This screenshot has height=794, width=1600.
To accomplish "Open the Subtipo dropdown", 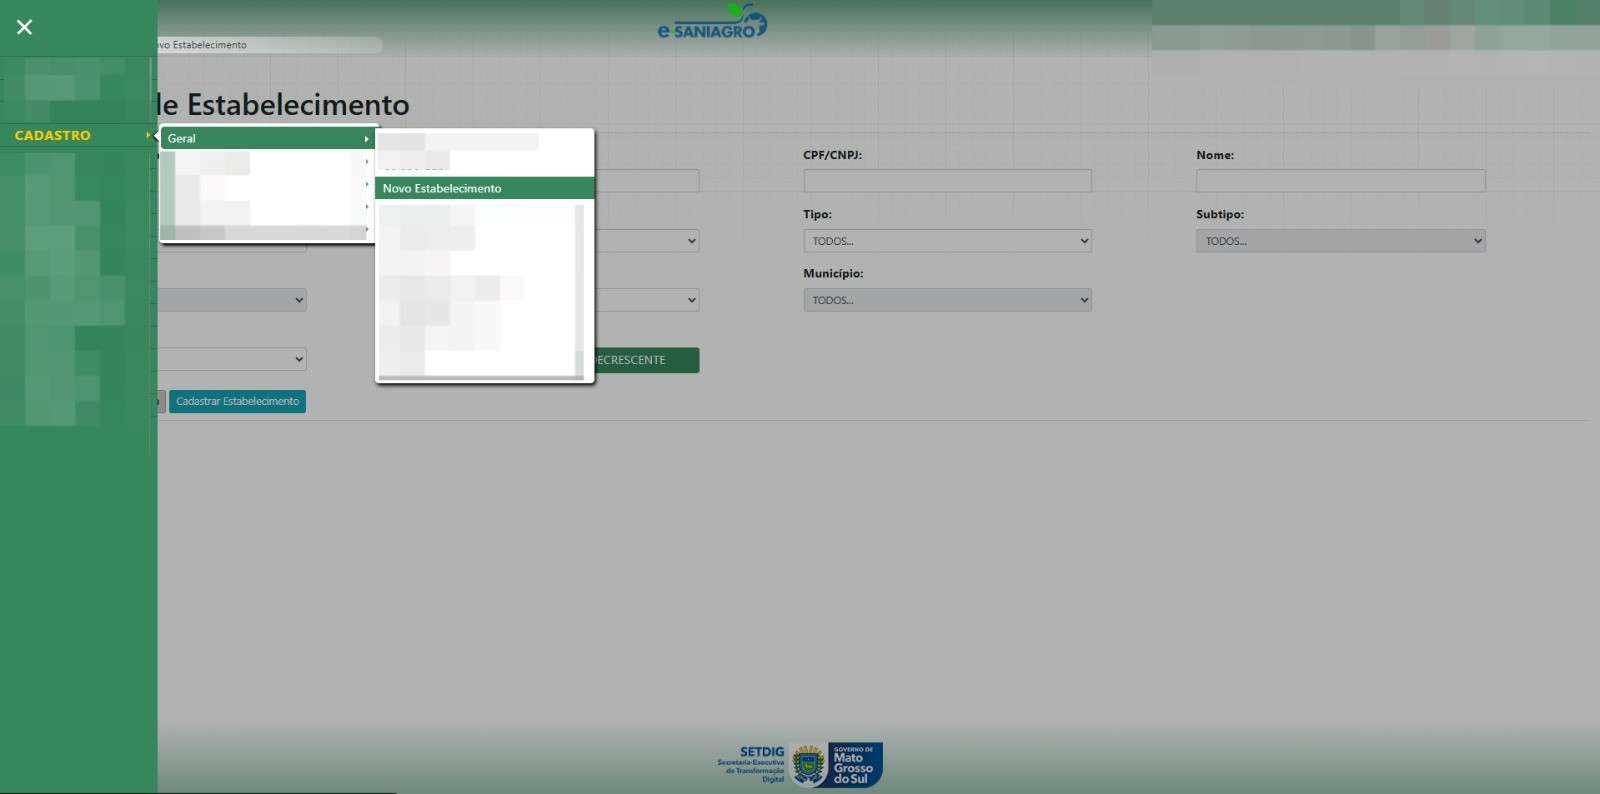I will (x=1340, y=241).
